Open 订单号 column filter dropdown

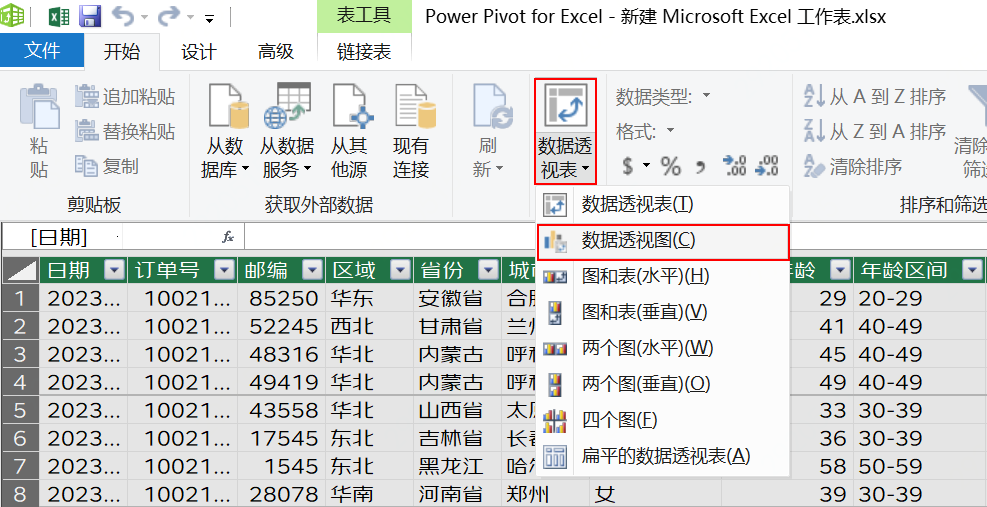(225, 271)
